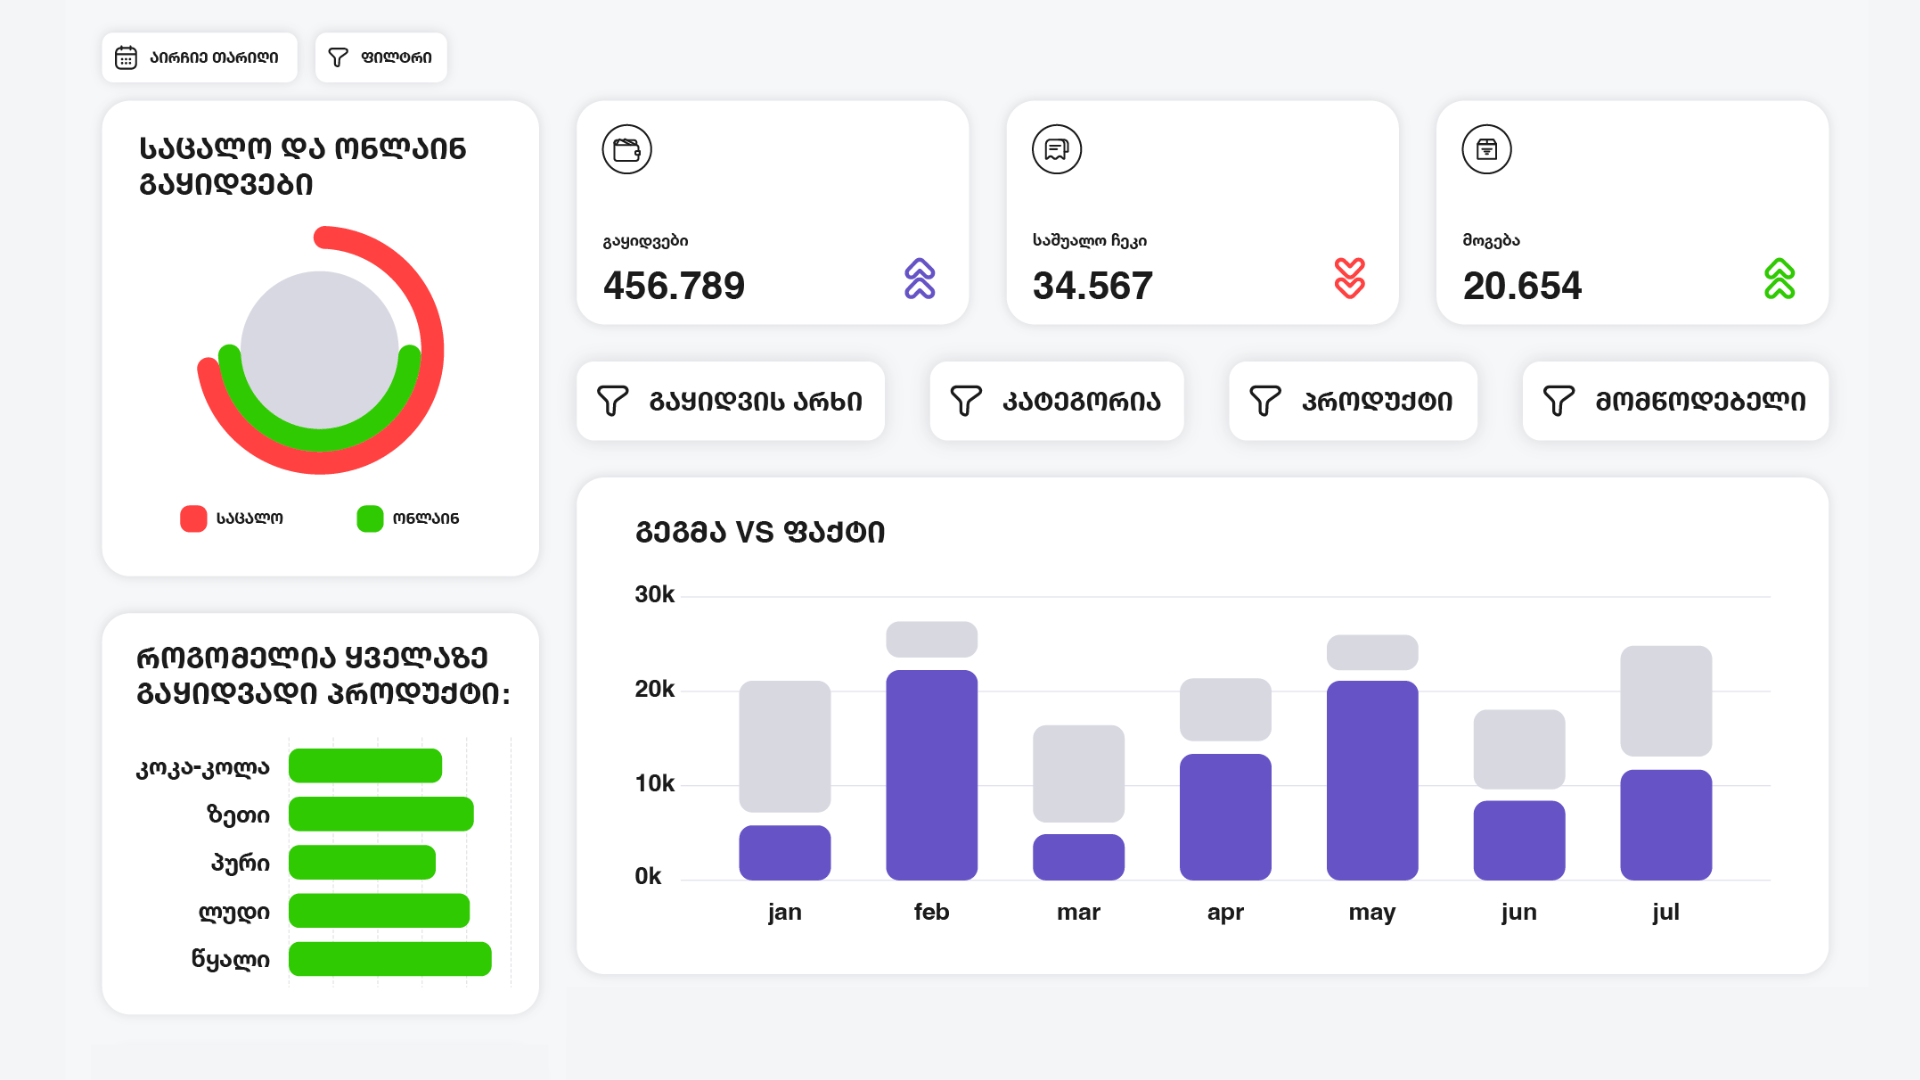Click the box icon on the მოგება card
This screenshot has height=1080, width=1920.
click(x=1487, y=150)
